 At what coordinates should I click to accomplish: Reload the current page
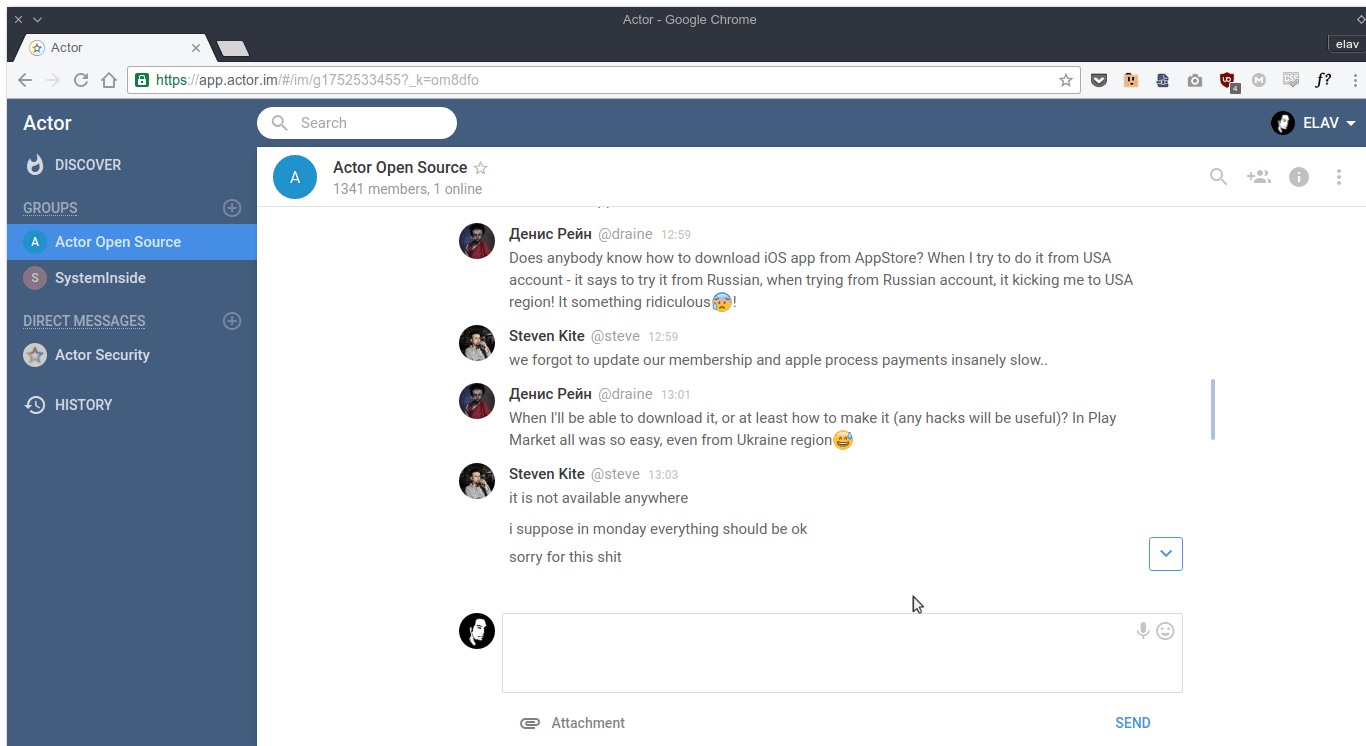81,79
